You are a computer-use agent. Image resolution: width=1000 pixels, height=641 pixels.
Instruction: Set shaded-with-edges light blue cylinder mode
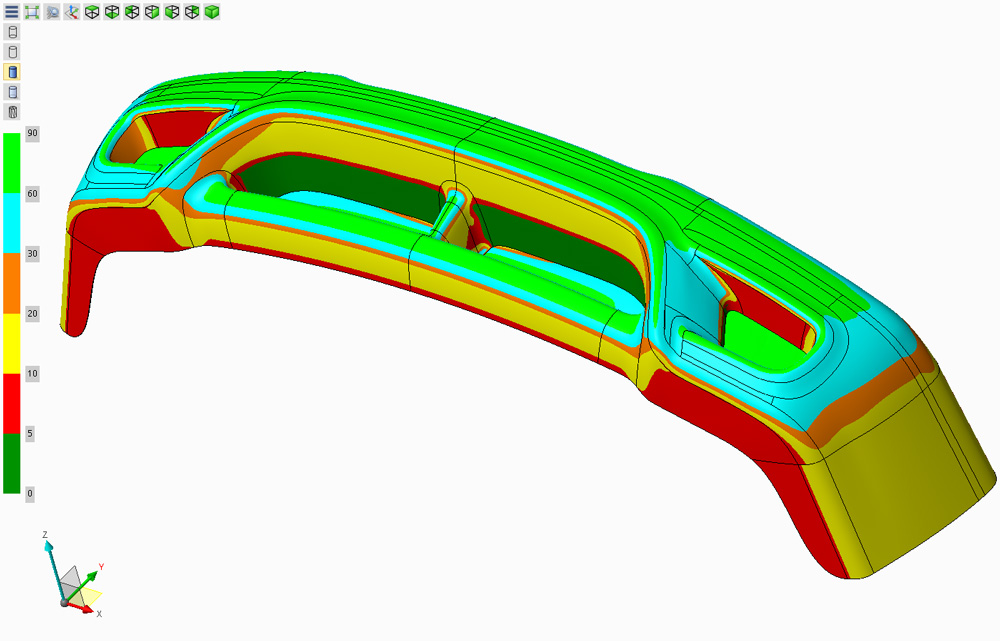tap(11, 92)
